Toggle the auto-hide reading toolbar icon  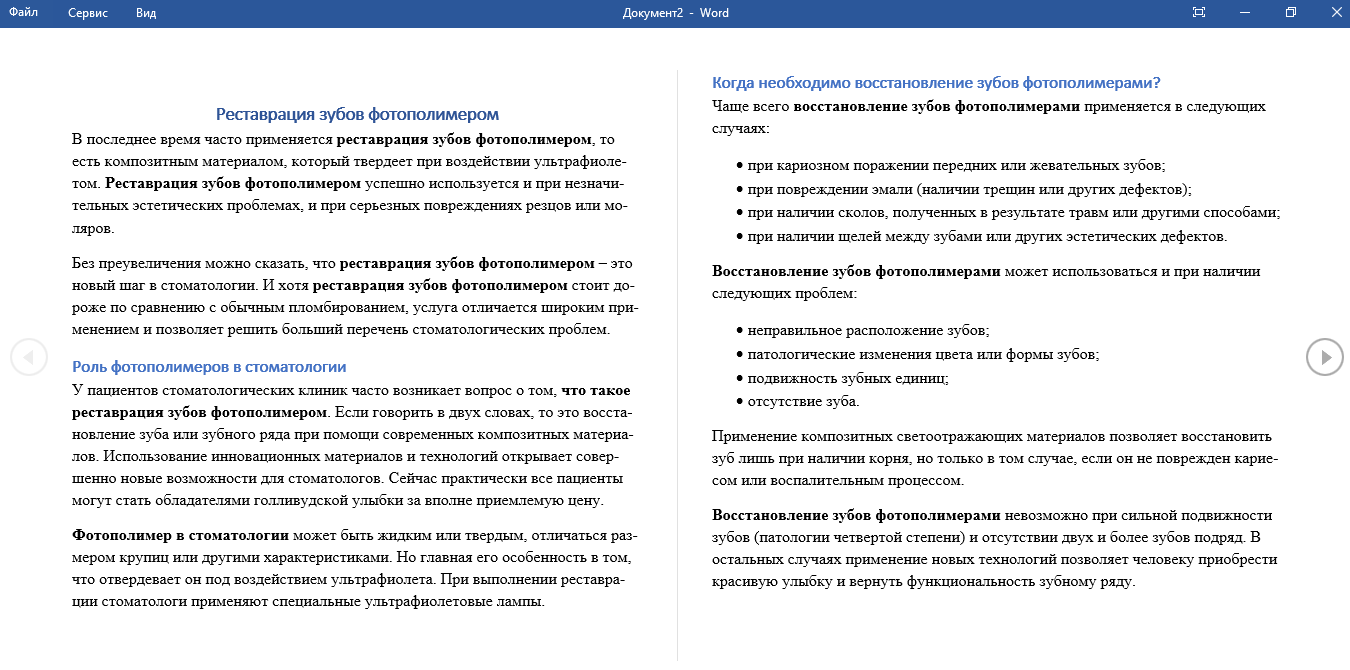(x=1199, y=13)
